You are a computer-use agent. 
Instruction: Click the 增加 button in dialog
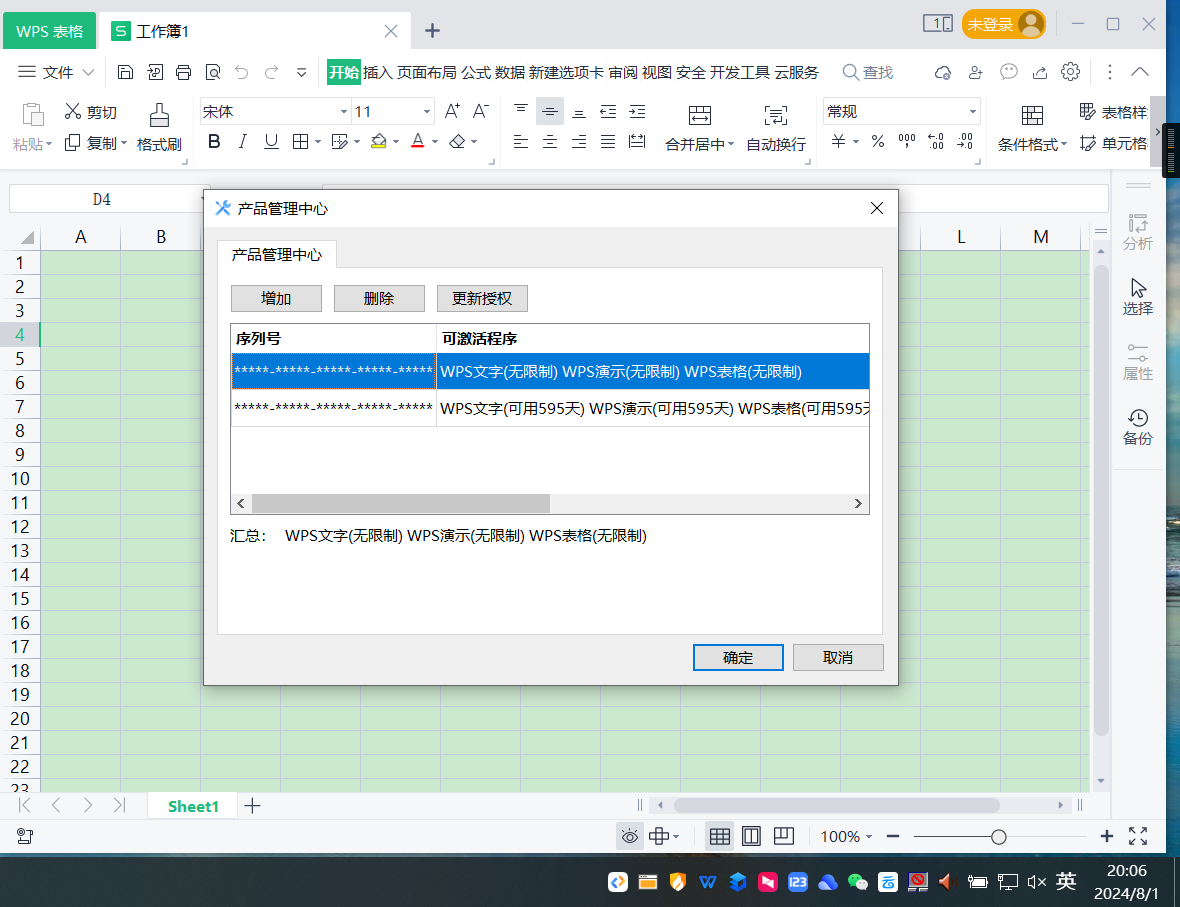[276, 298]
